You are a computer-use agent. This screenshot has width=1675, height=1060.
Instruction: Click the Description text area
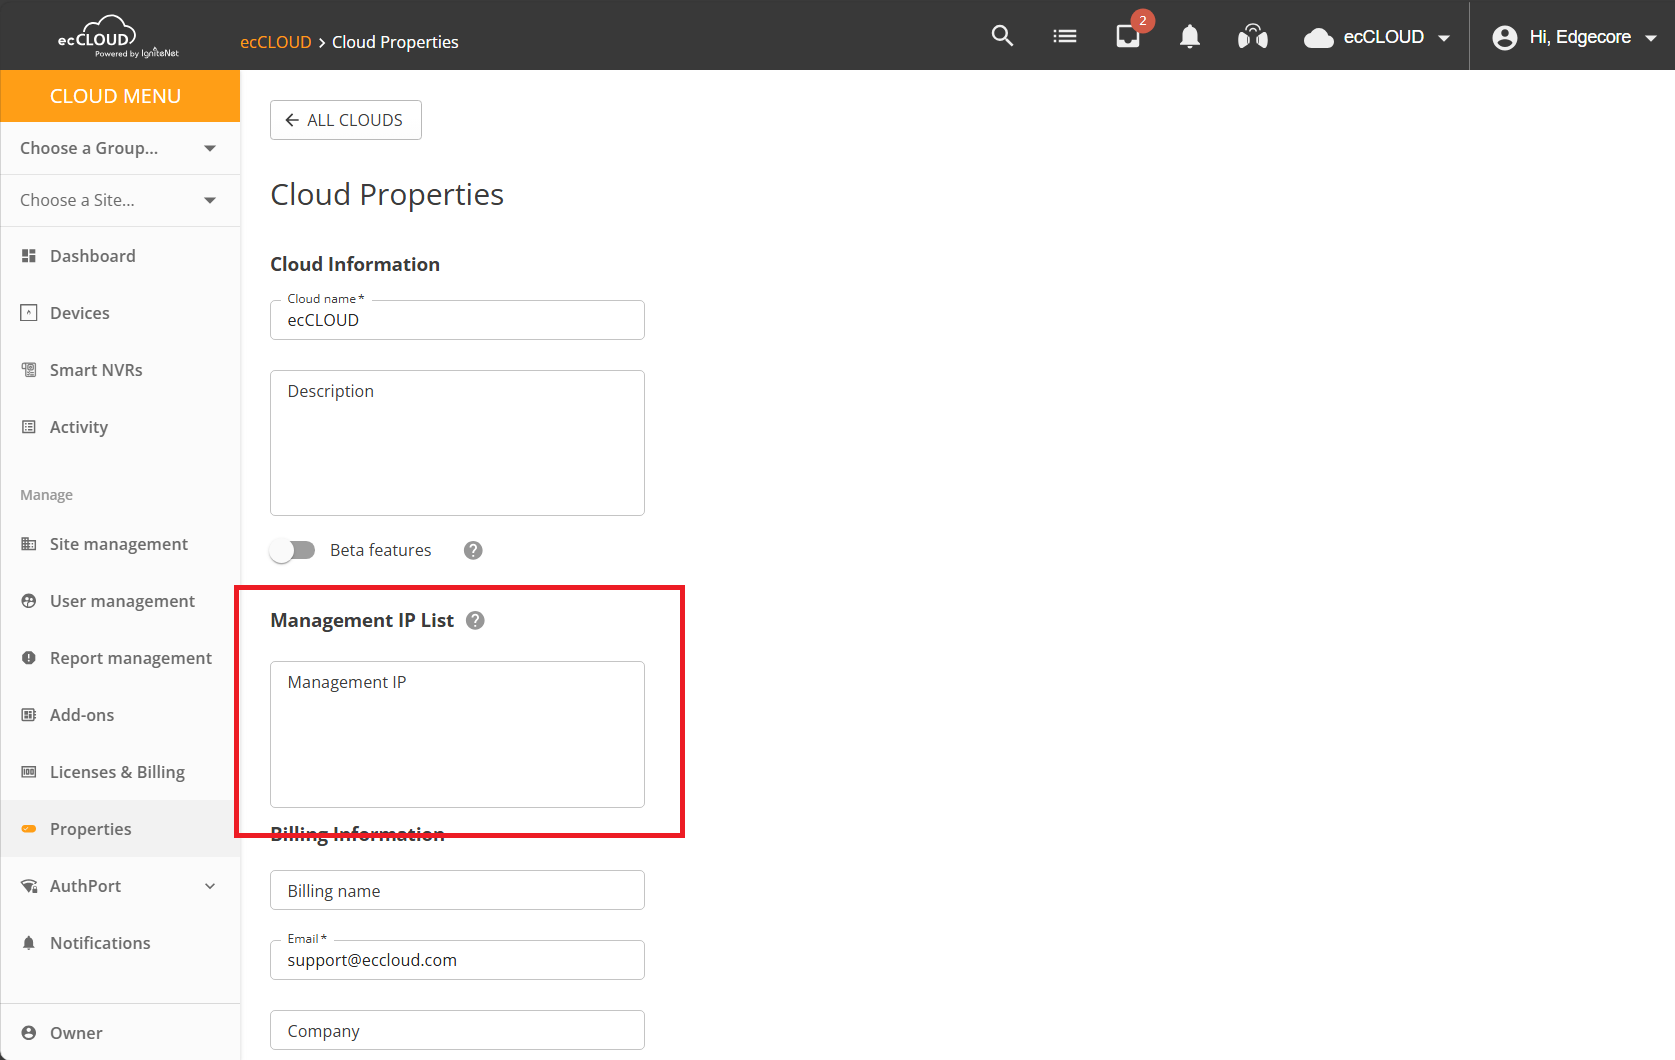(x=457, y=443)
